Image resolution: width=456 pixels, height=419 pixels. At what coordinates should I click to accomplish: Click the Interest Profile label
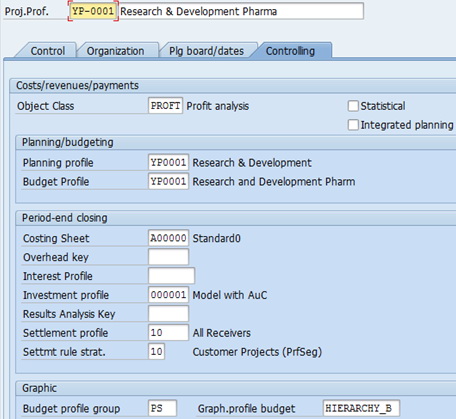[x=58, y=276]
